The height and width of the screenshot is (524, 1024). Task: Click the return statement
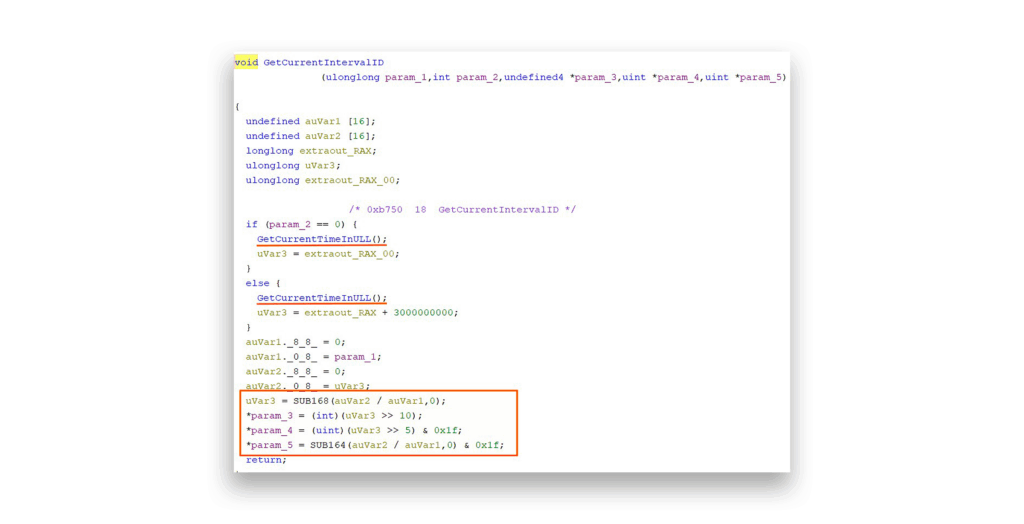point(266,460)
